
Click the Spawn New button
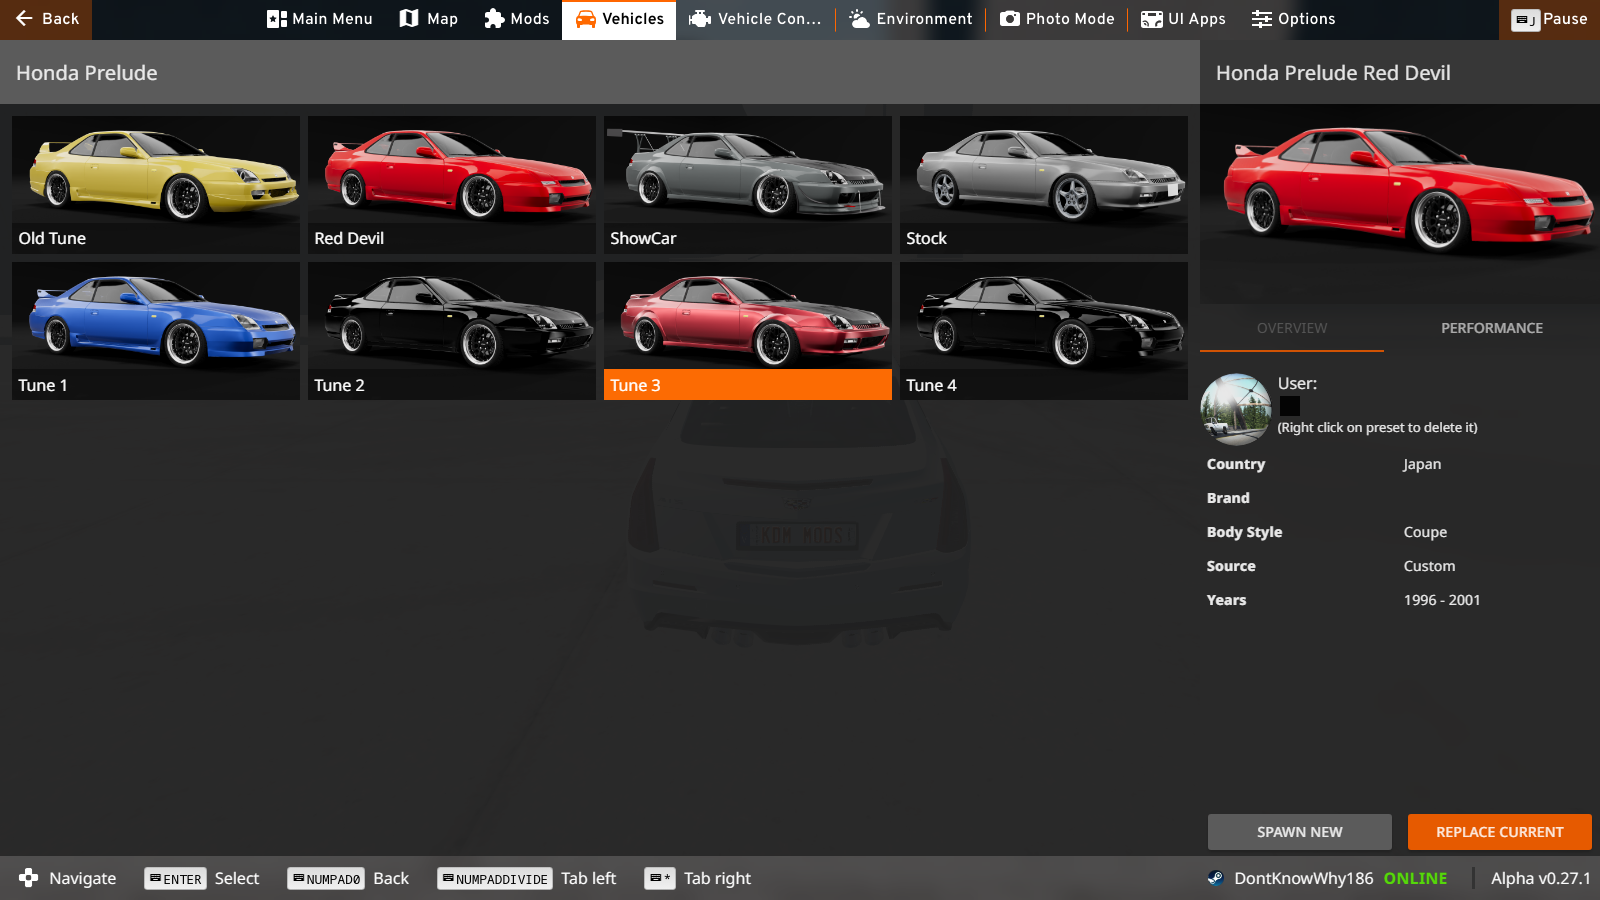[1300, 832]
